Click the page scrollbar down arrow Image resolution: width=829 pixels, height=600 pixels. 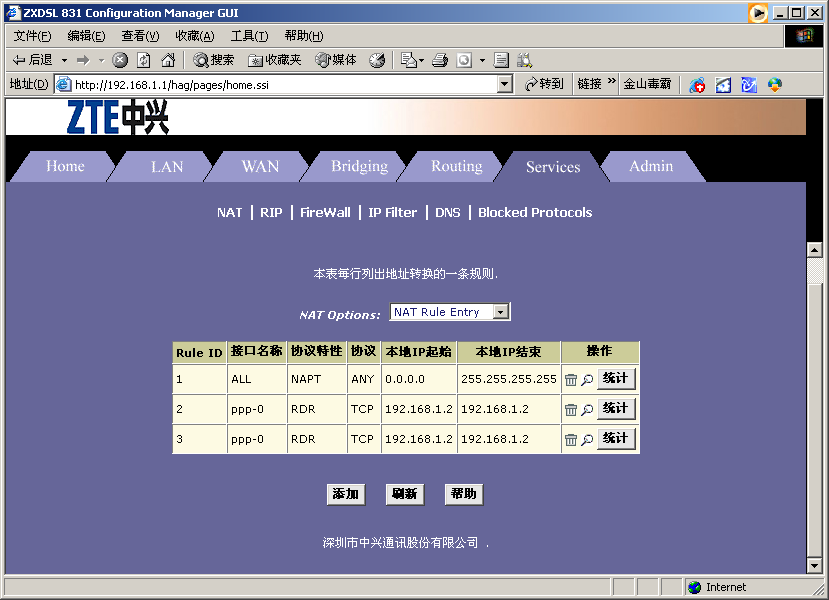pyautogui.click(x=815, y=566)
